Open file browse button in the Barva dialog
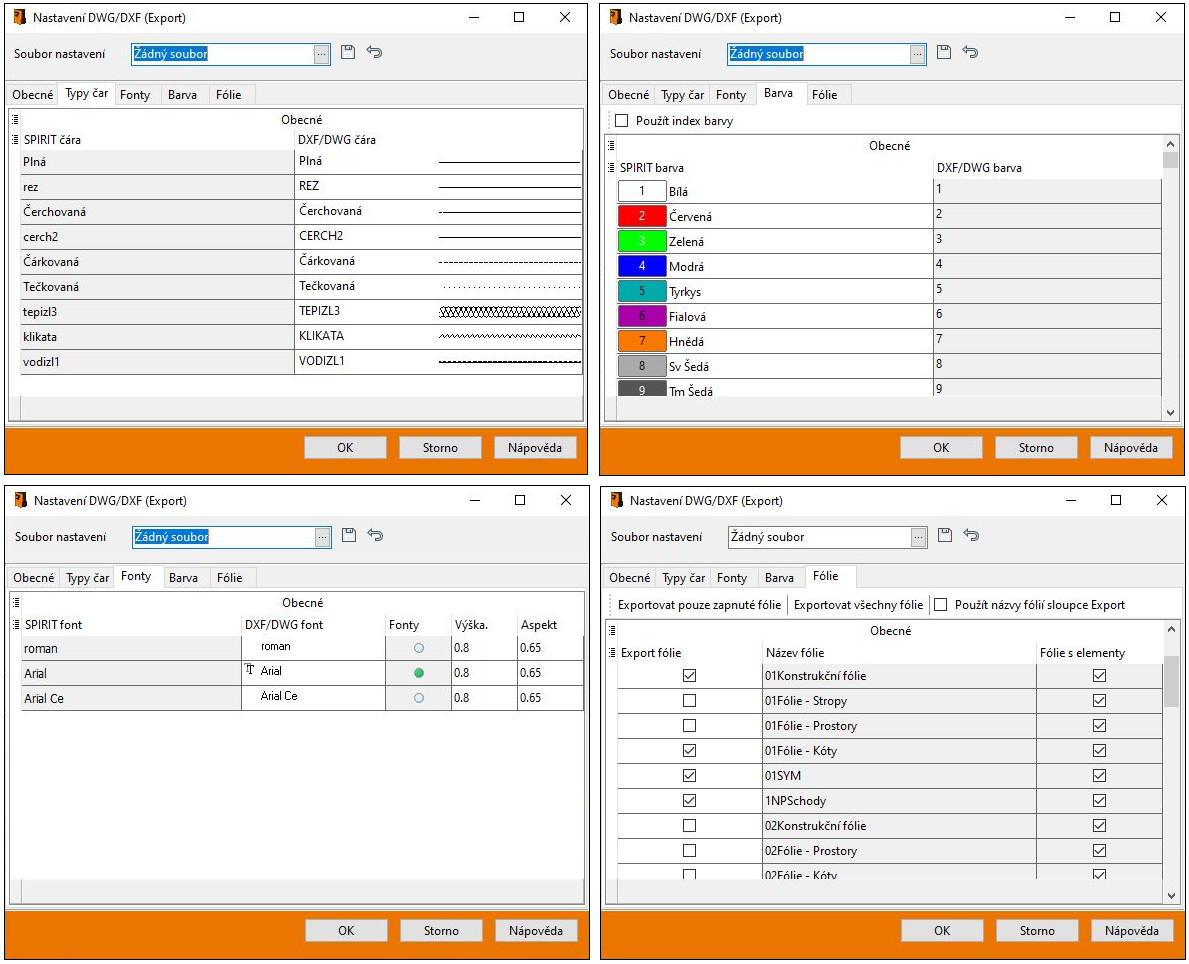Screen dimensions: 1189x964 coord(918,54)
